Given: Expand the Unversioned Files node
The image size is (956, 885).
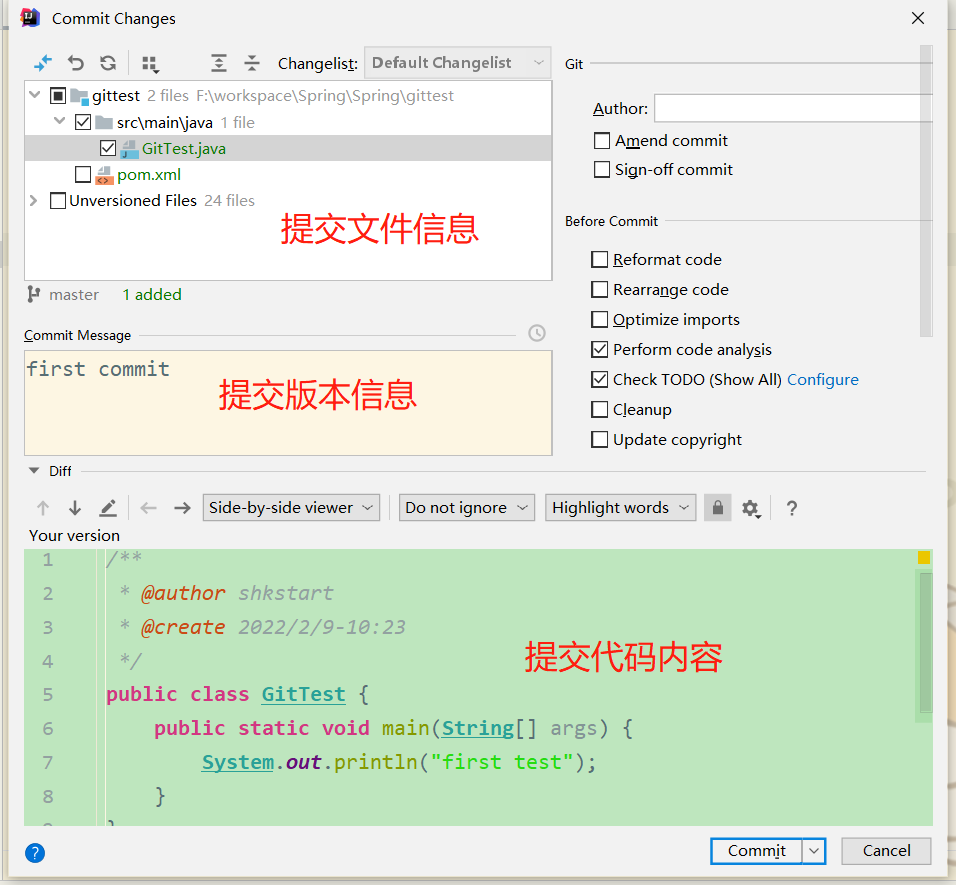Looking at the screenshot, I should pyautogui.click(x=34, y=201).
